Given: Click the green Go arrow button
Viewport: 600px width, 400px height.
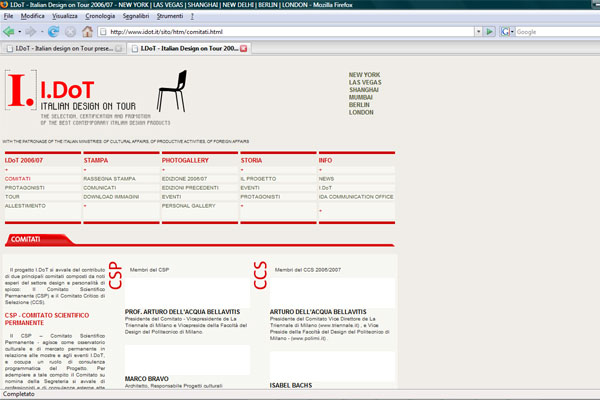Looking at the screenshot, I should (489, 32).
